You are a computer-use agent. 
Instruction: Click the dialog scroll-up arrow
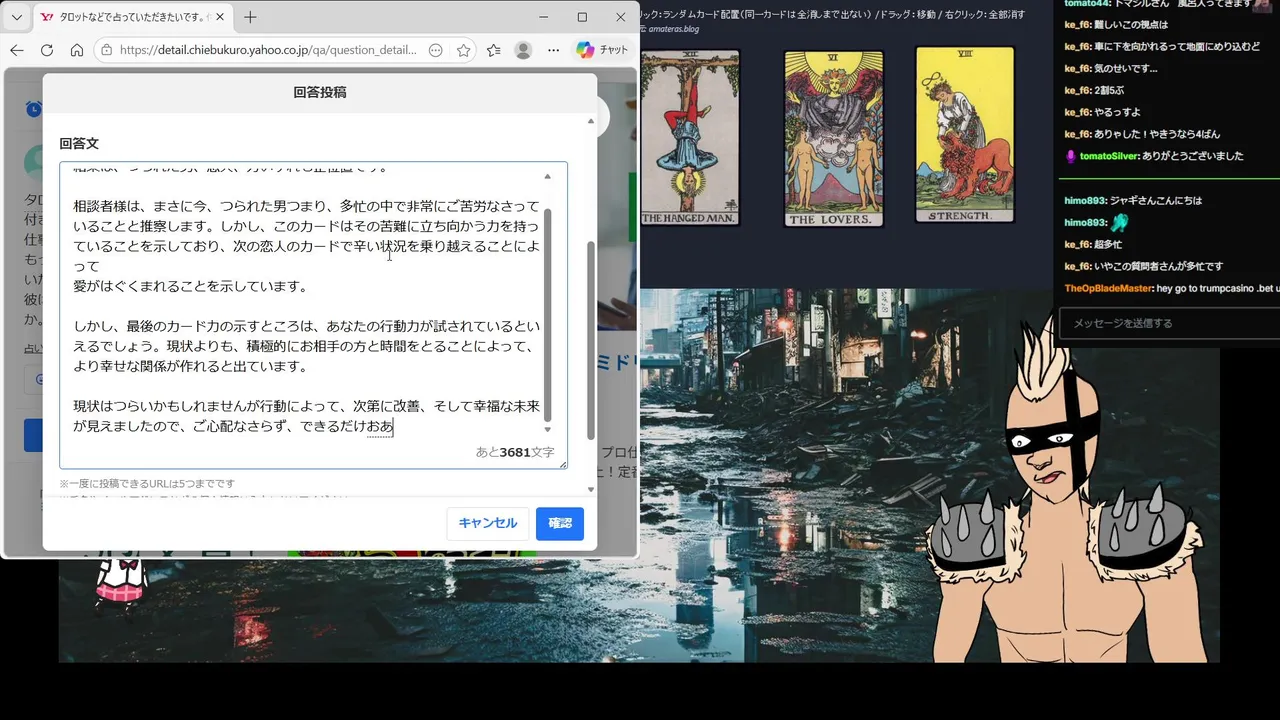590,121
